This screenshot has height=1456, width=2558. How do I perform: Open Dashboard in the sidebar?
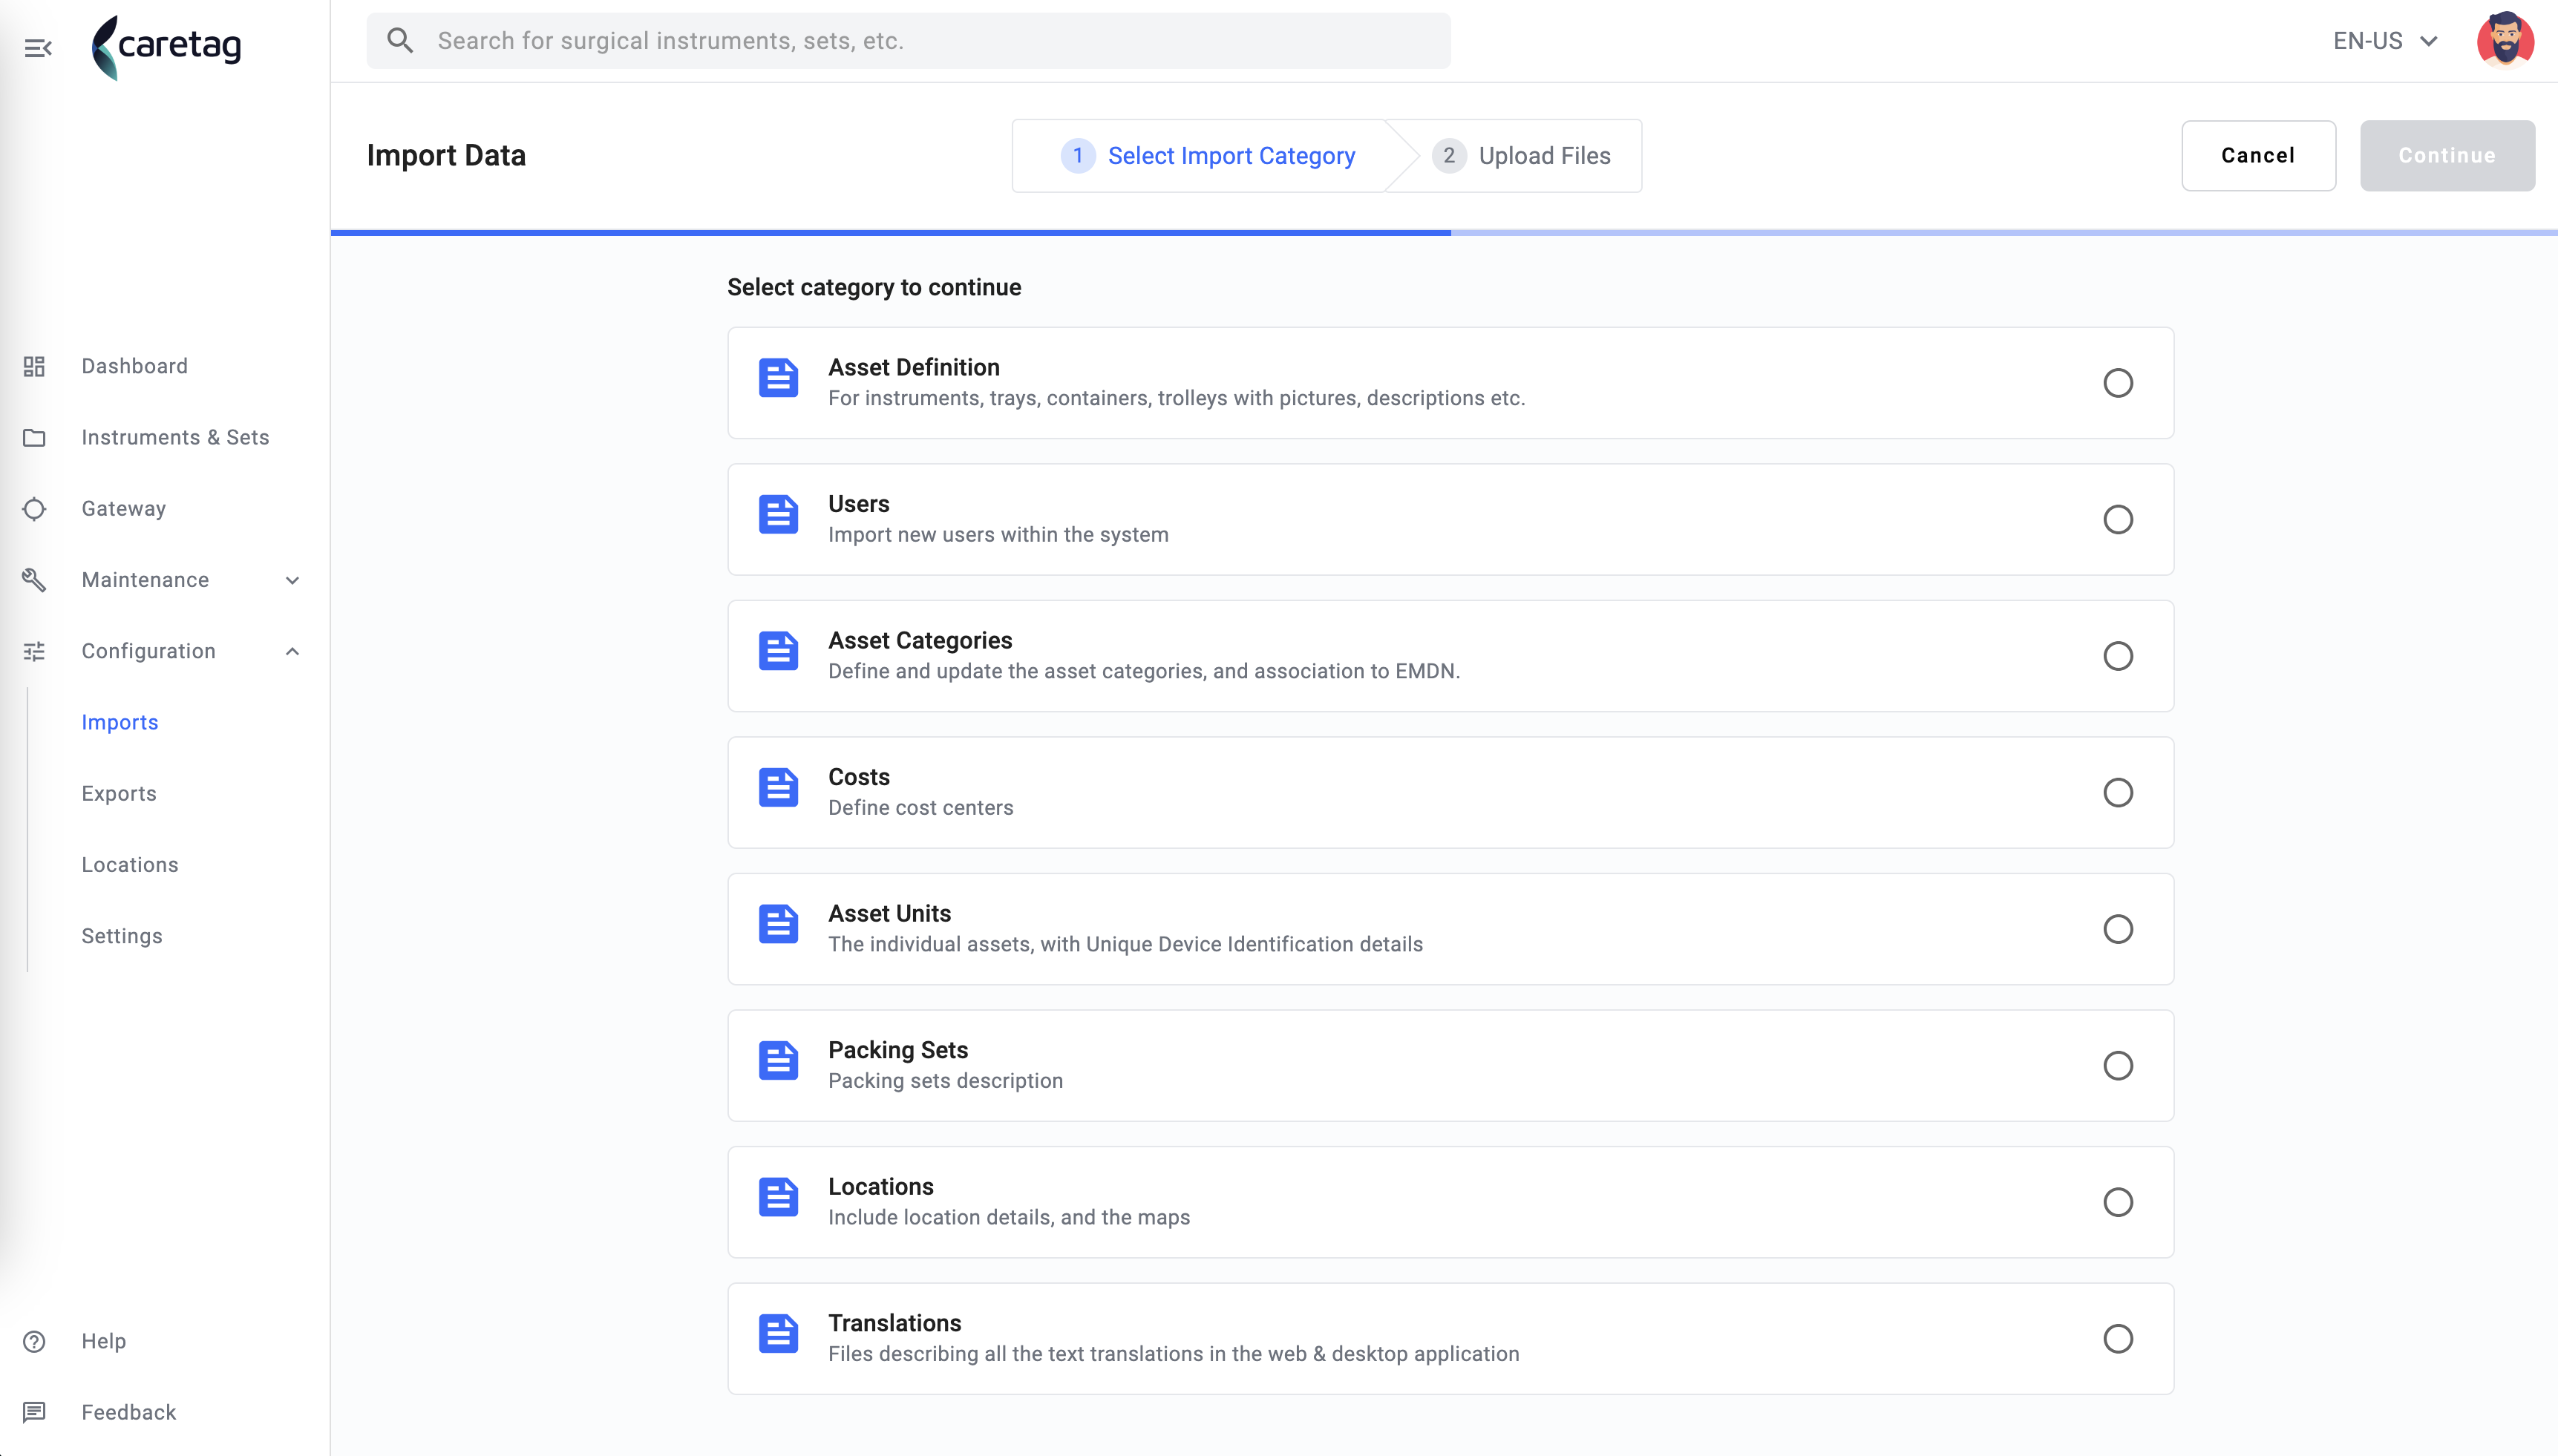135,366
